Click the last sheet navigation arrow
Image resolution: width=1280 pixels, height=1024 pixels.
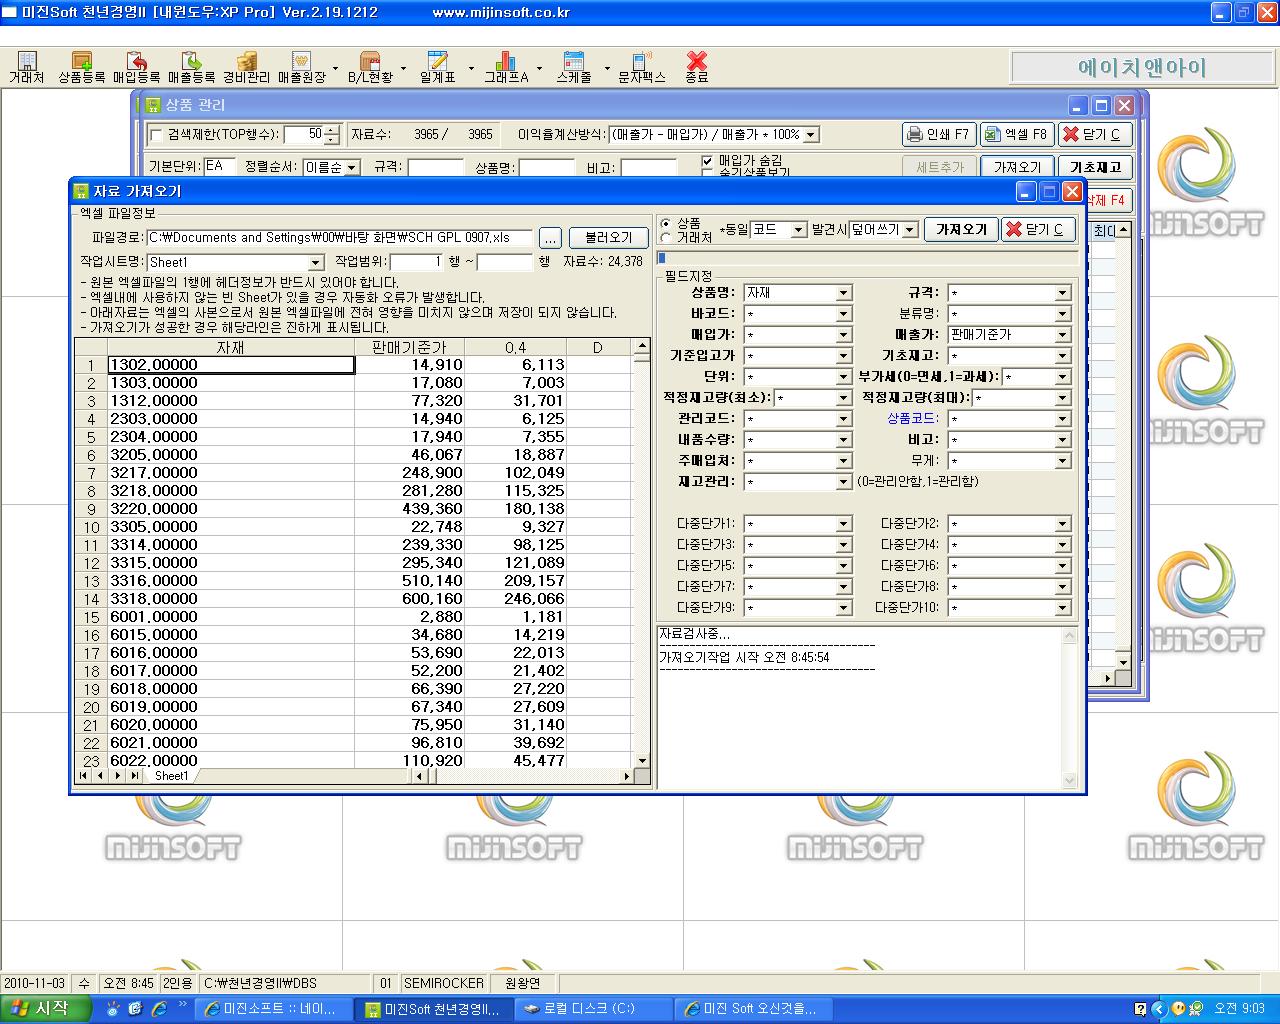pos(135,776)
